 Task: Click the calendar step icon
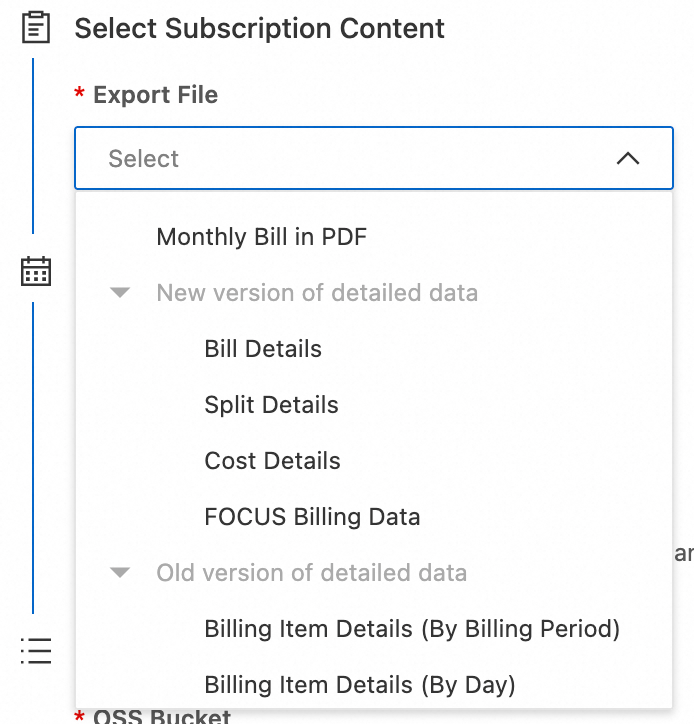tap(36, 271)
